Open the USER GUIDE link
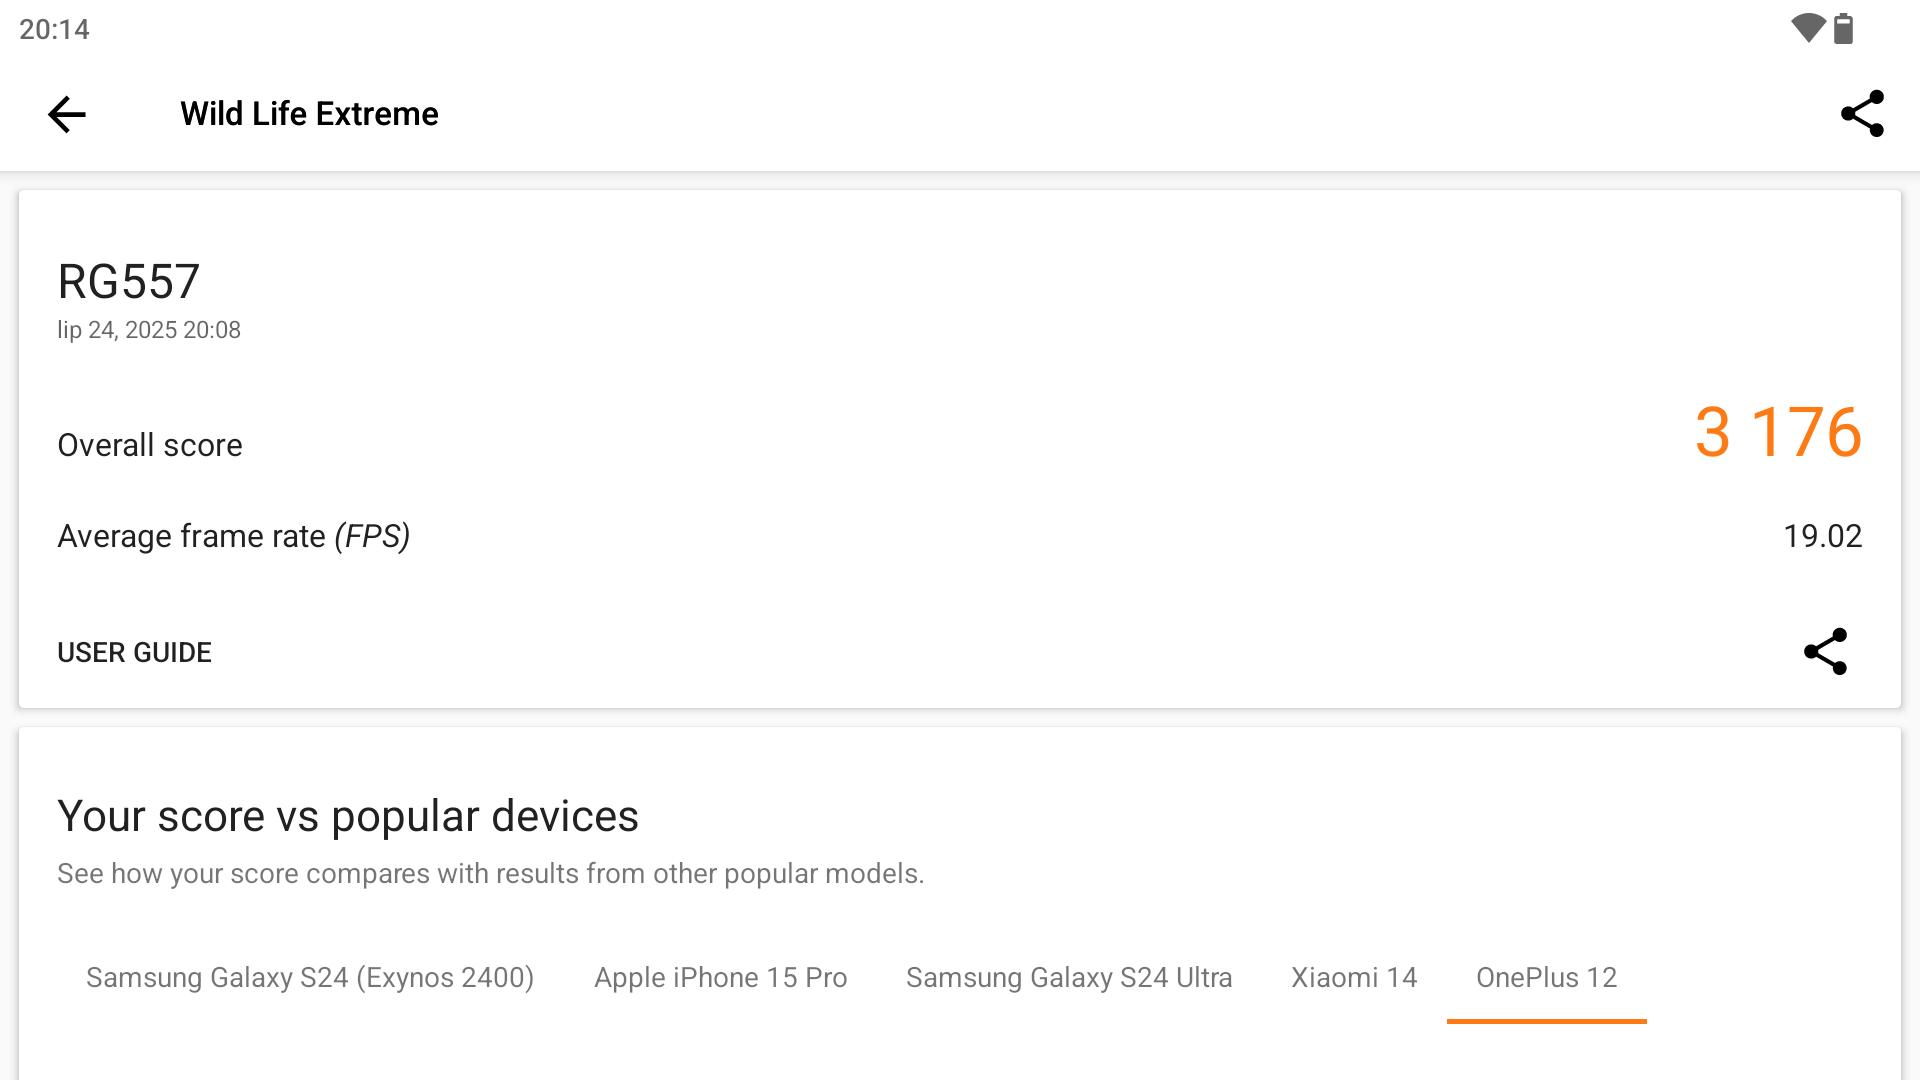 tap(134, 652)
